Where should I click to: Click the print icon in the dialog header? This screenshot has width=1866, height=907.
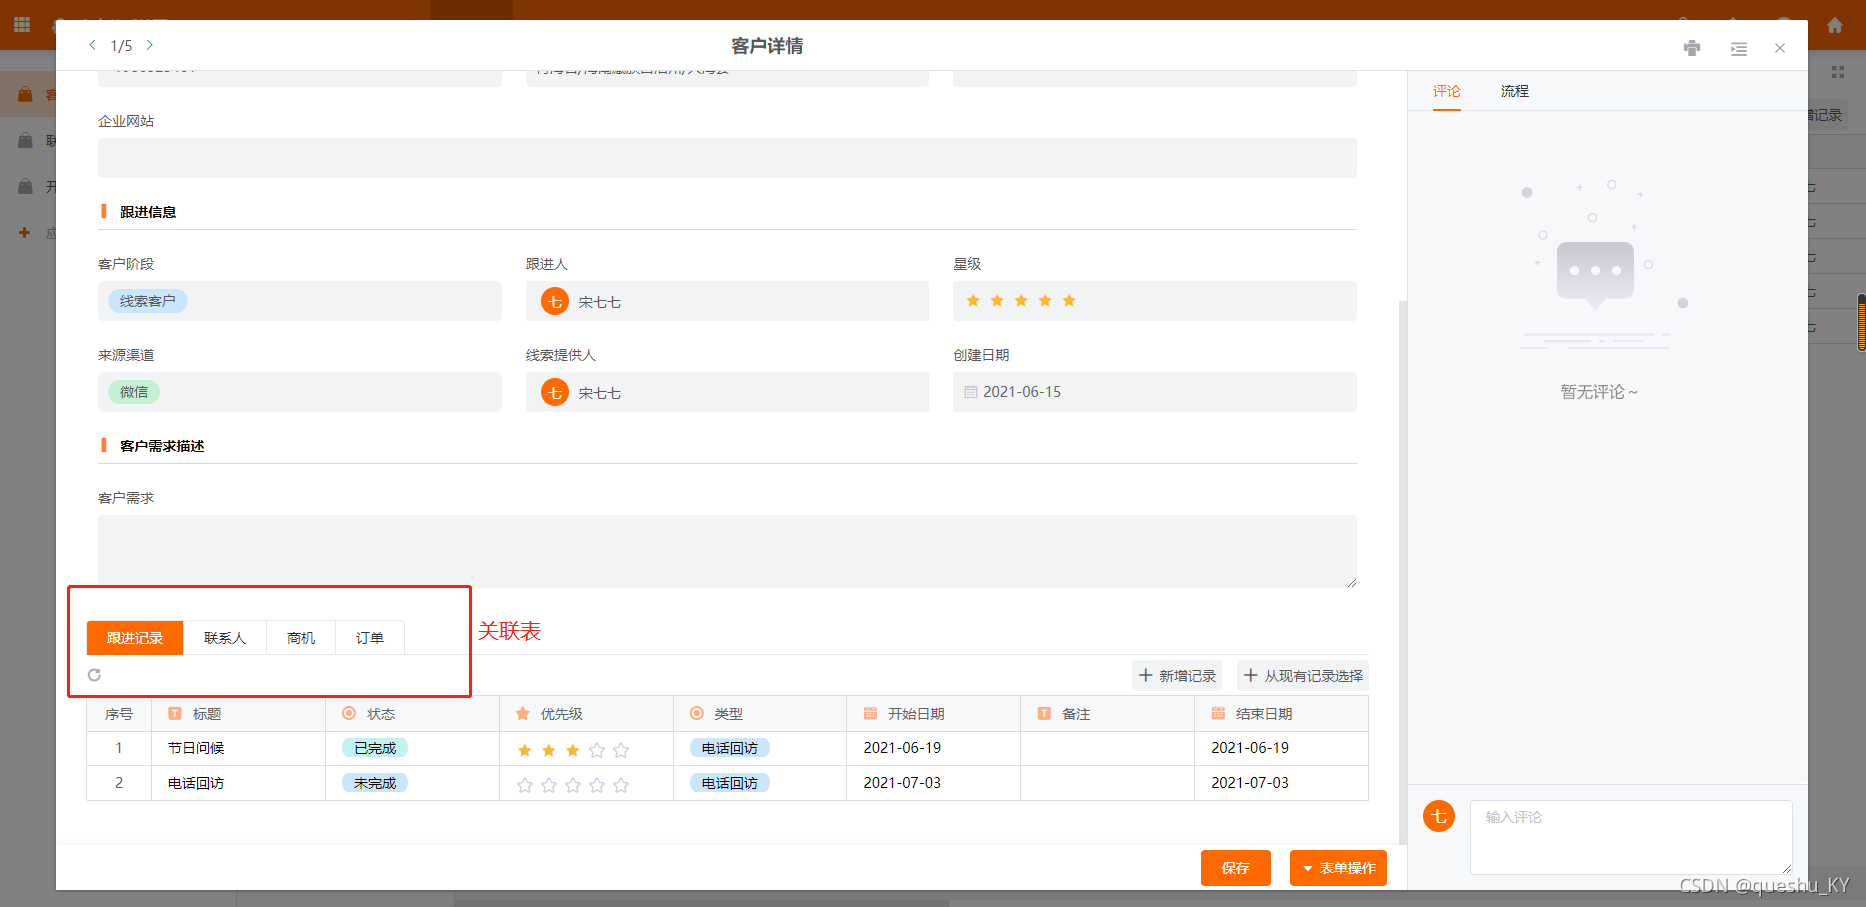(1692, 47)
